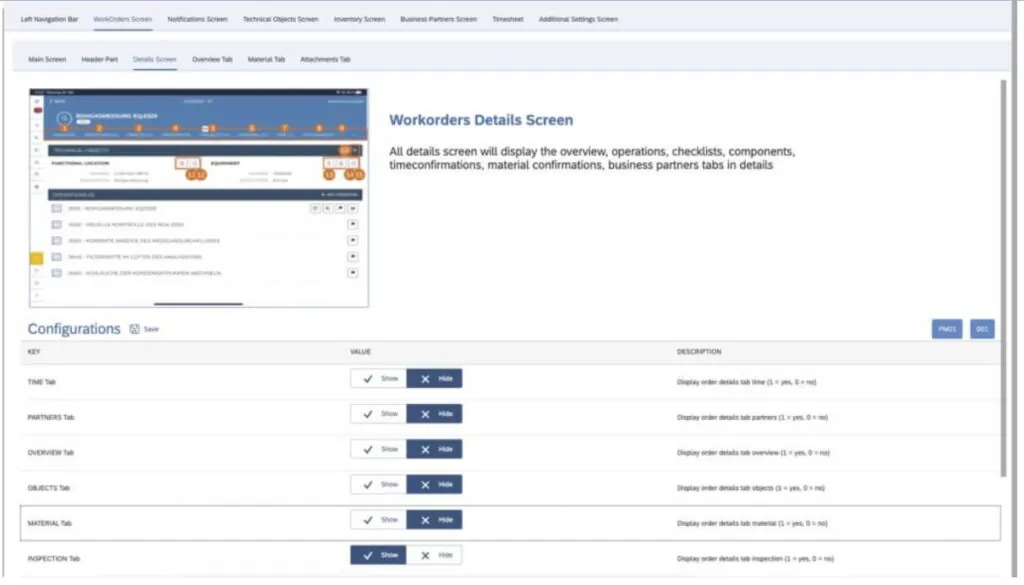The image size is (1024, 585).
Task: Switch to Notifications Screen tab
Action: click(x=197, y=20)
